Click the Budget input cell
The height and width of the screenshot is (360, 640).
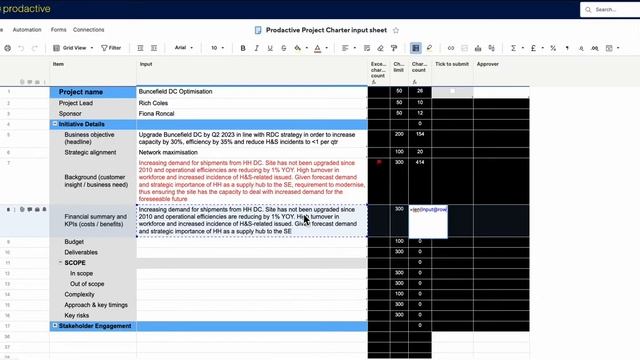(x=252, y=242)
